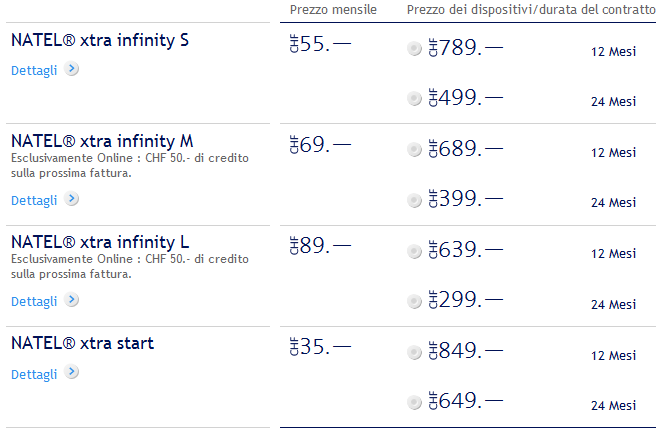The width and height of the screenshot is (663, 434).
Task: Pick the CHF 639 12 Mesi radio
Action: (x=415, y=251)
